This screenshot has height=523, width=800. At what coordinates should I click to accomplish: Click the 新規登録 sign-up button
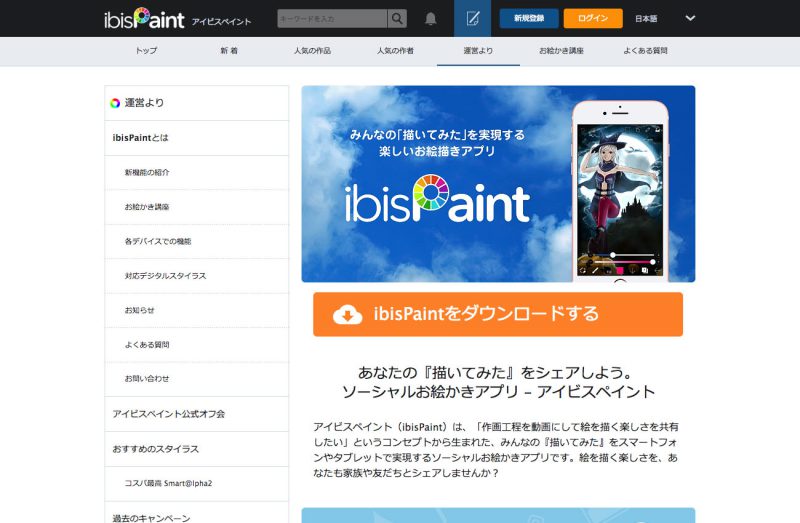click(x=529, y=18)
